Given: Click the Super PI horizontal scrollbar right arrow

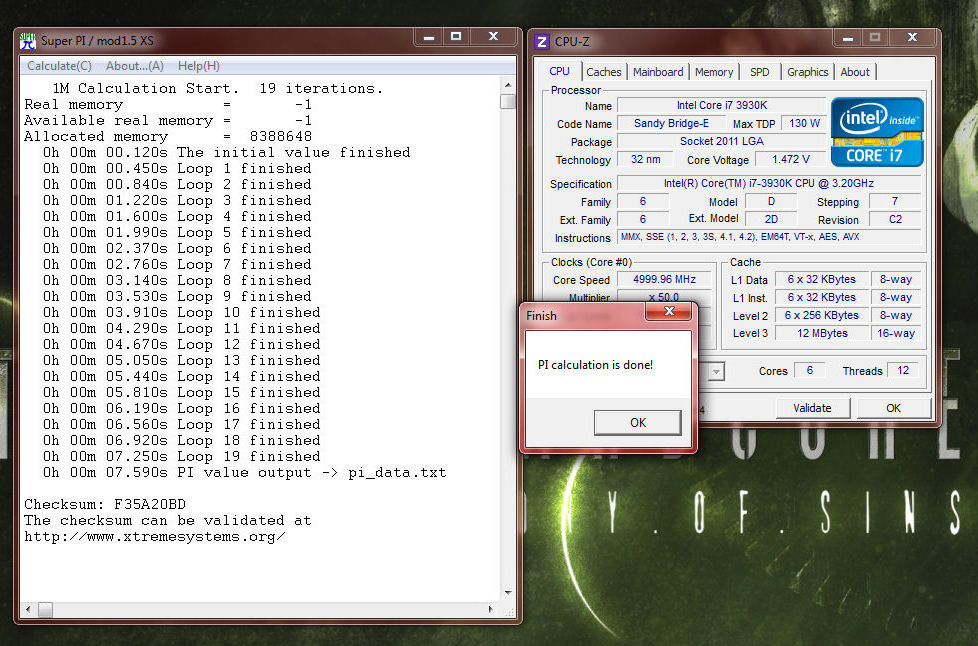Looking at the screenshot, I should click(x=491, y=609).
